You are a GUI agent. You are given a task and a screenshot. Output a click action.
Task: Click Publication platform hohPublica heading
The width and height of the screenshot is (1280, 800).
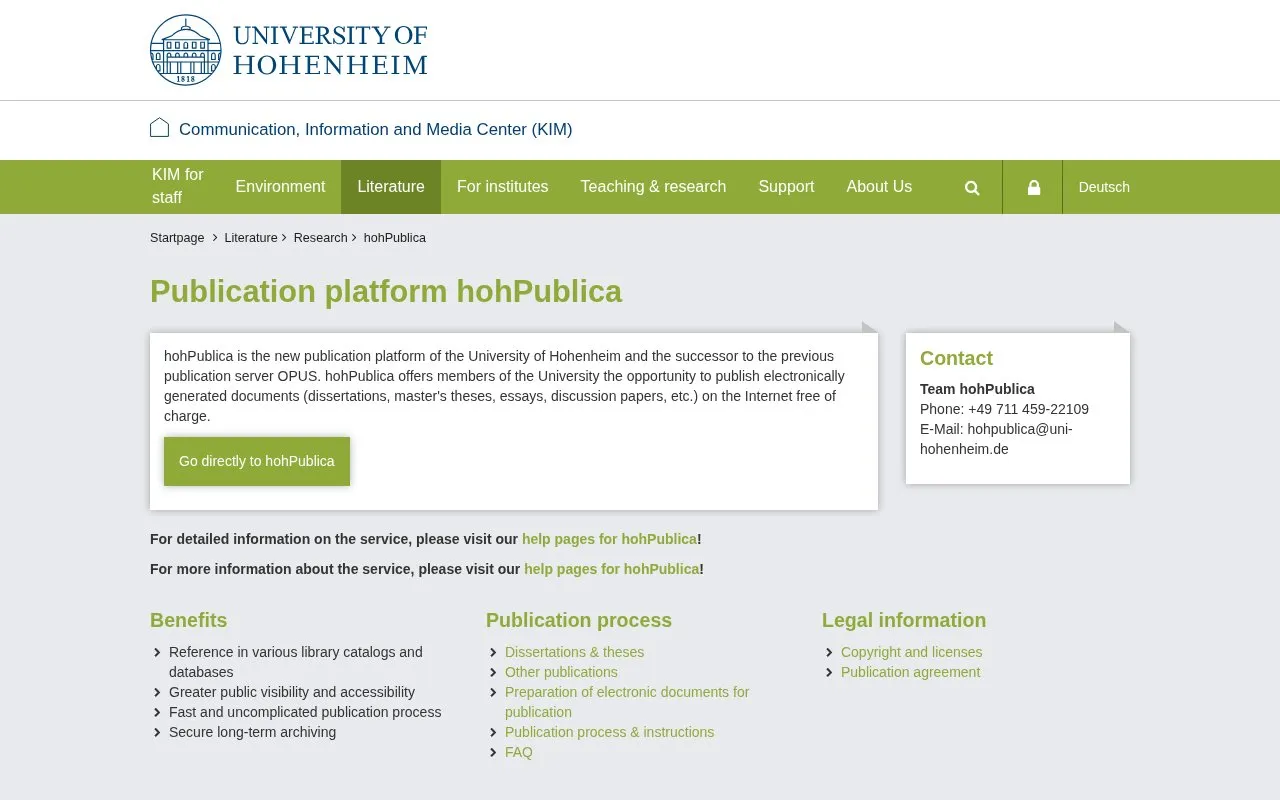point(386,292)
